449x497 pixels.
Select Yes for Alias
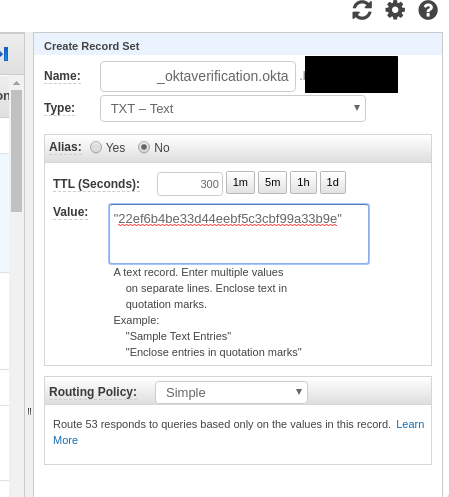click(x=96, y=147)
